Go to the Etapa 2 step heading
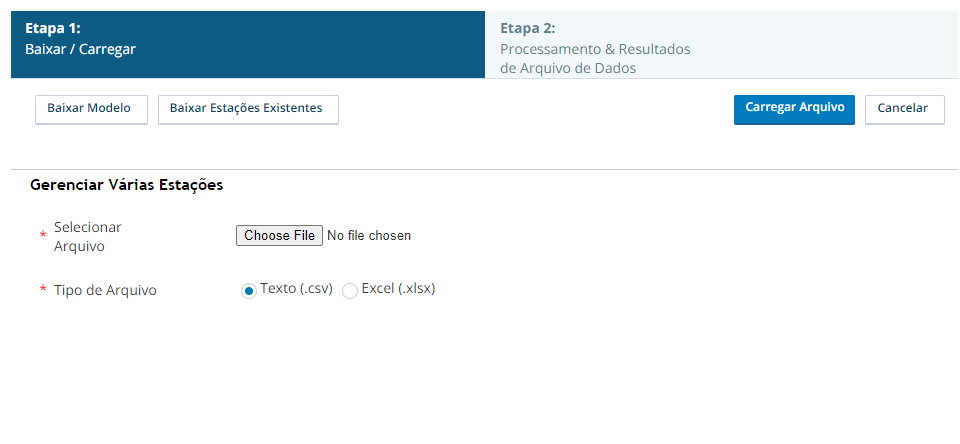This screenshot has height=444, width=960. 528,28
